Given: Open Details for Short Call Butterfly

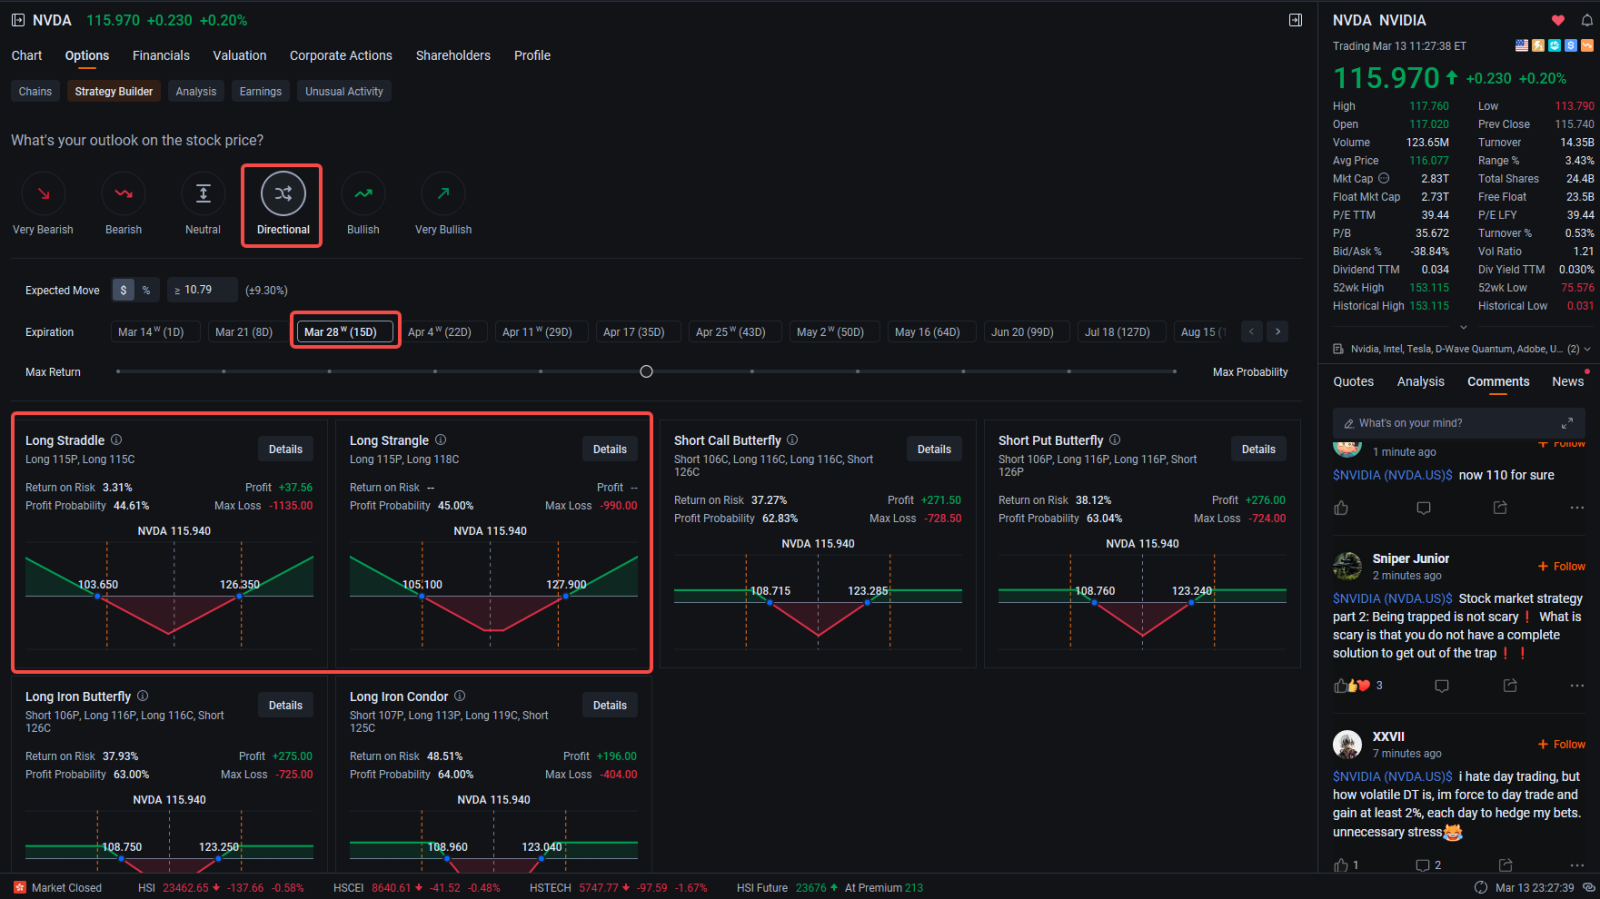Looking at the screenshot, I should [x=934, y=450].
